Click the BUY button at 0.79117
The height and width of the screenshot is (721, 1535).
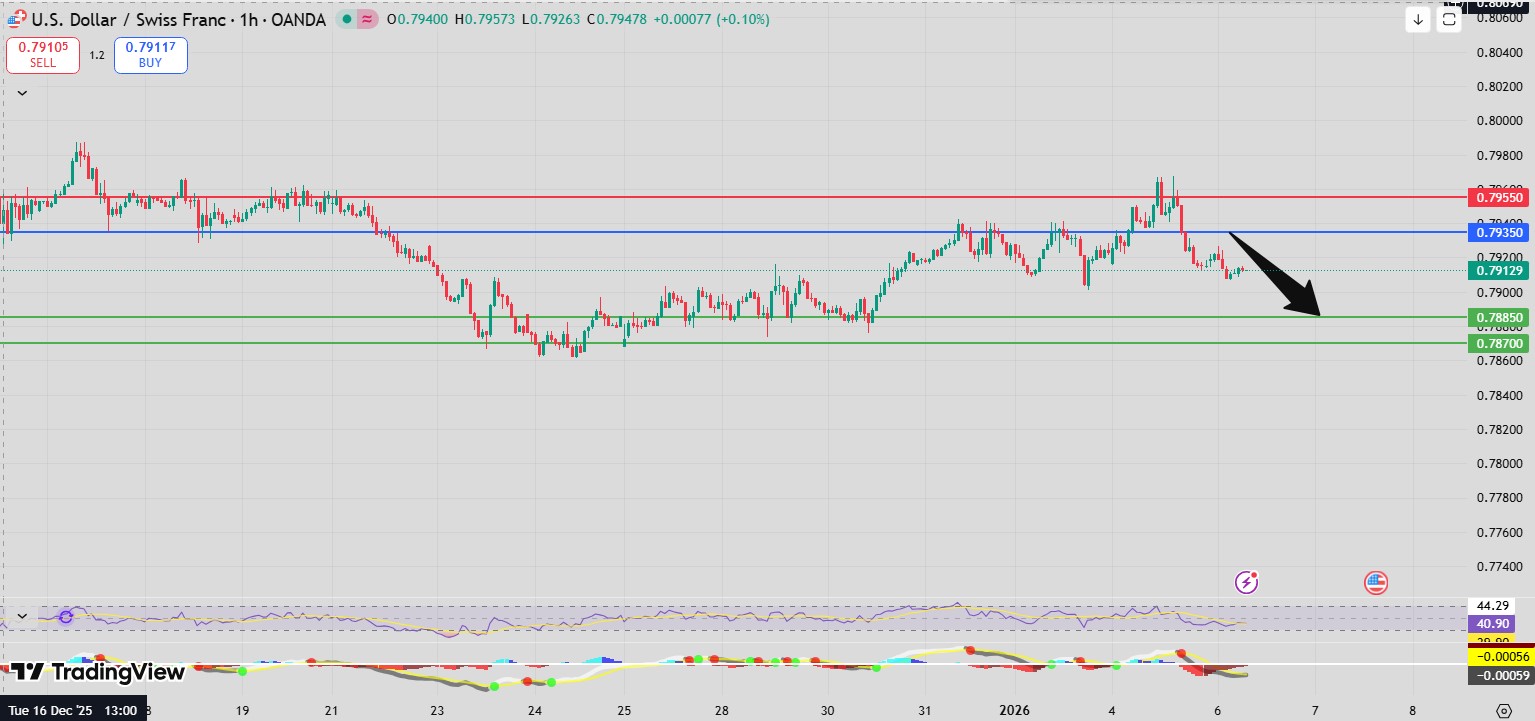click(x=151, y=55)
